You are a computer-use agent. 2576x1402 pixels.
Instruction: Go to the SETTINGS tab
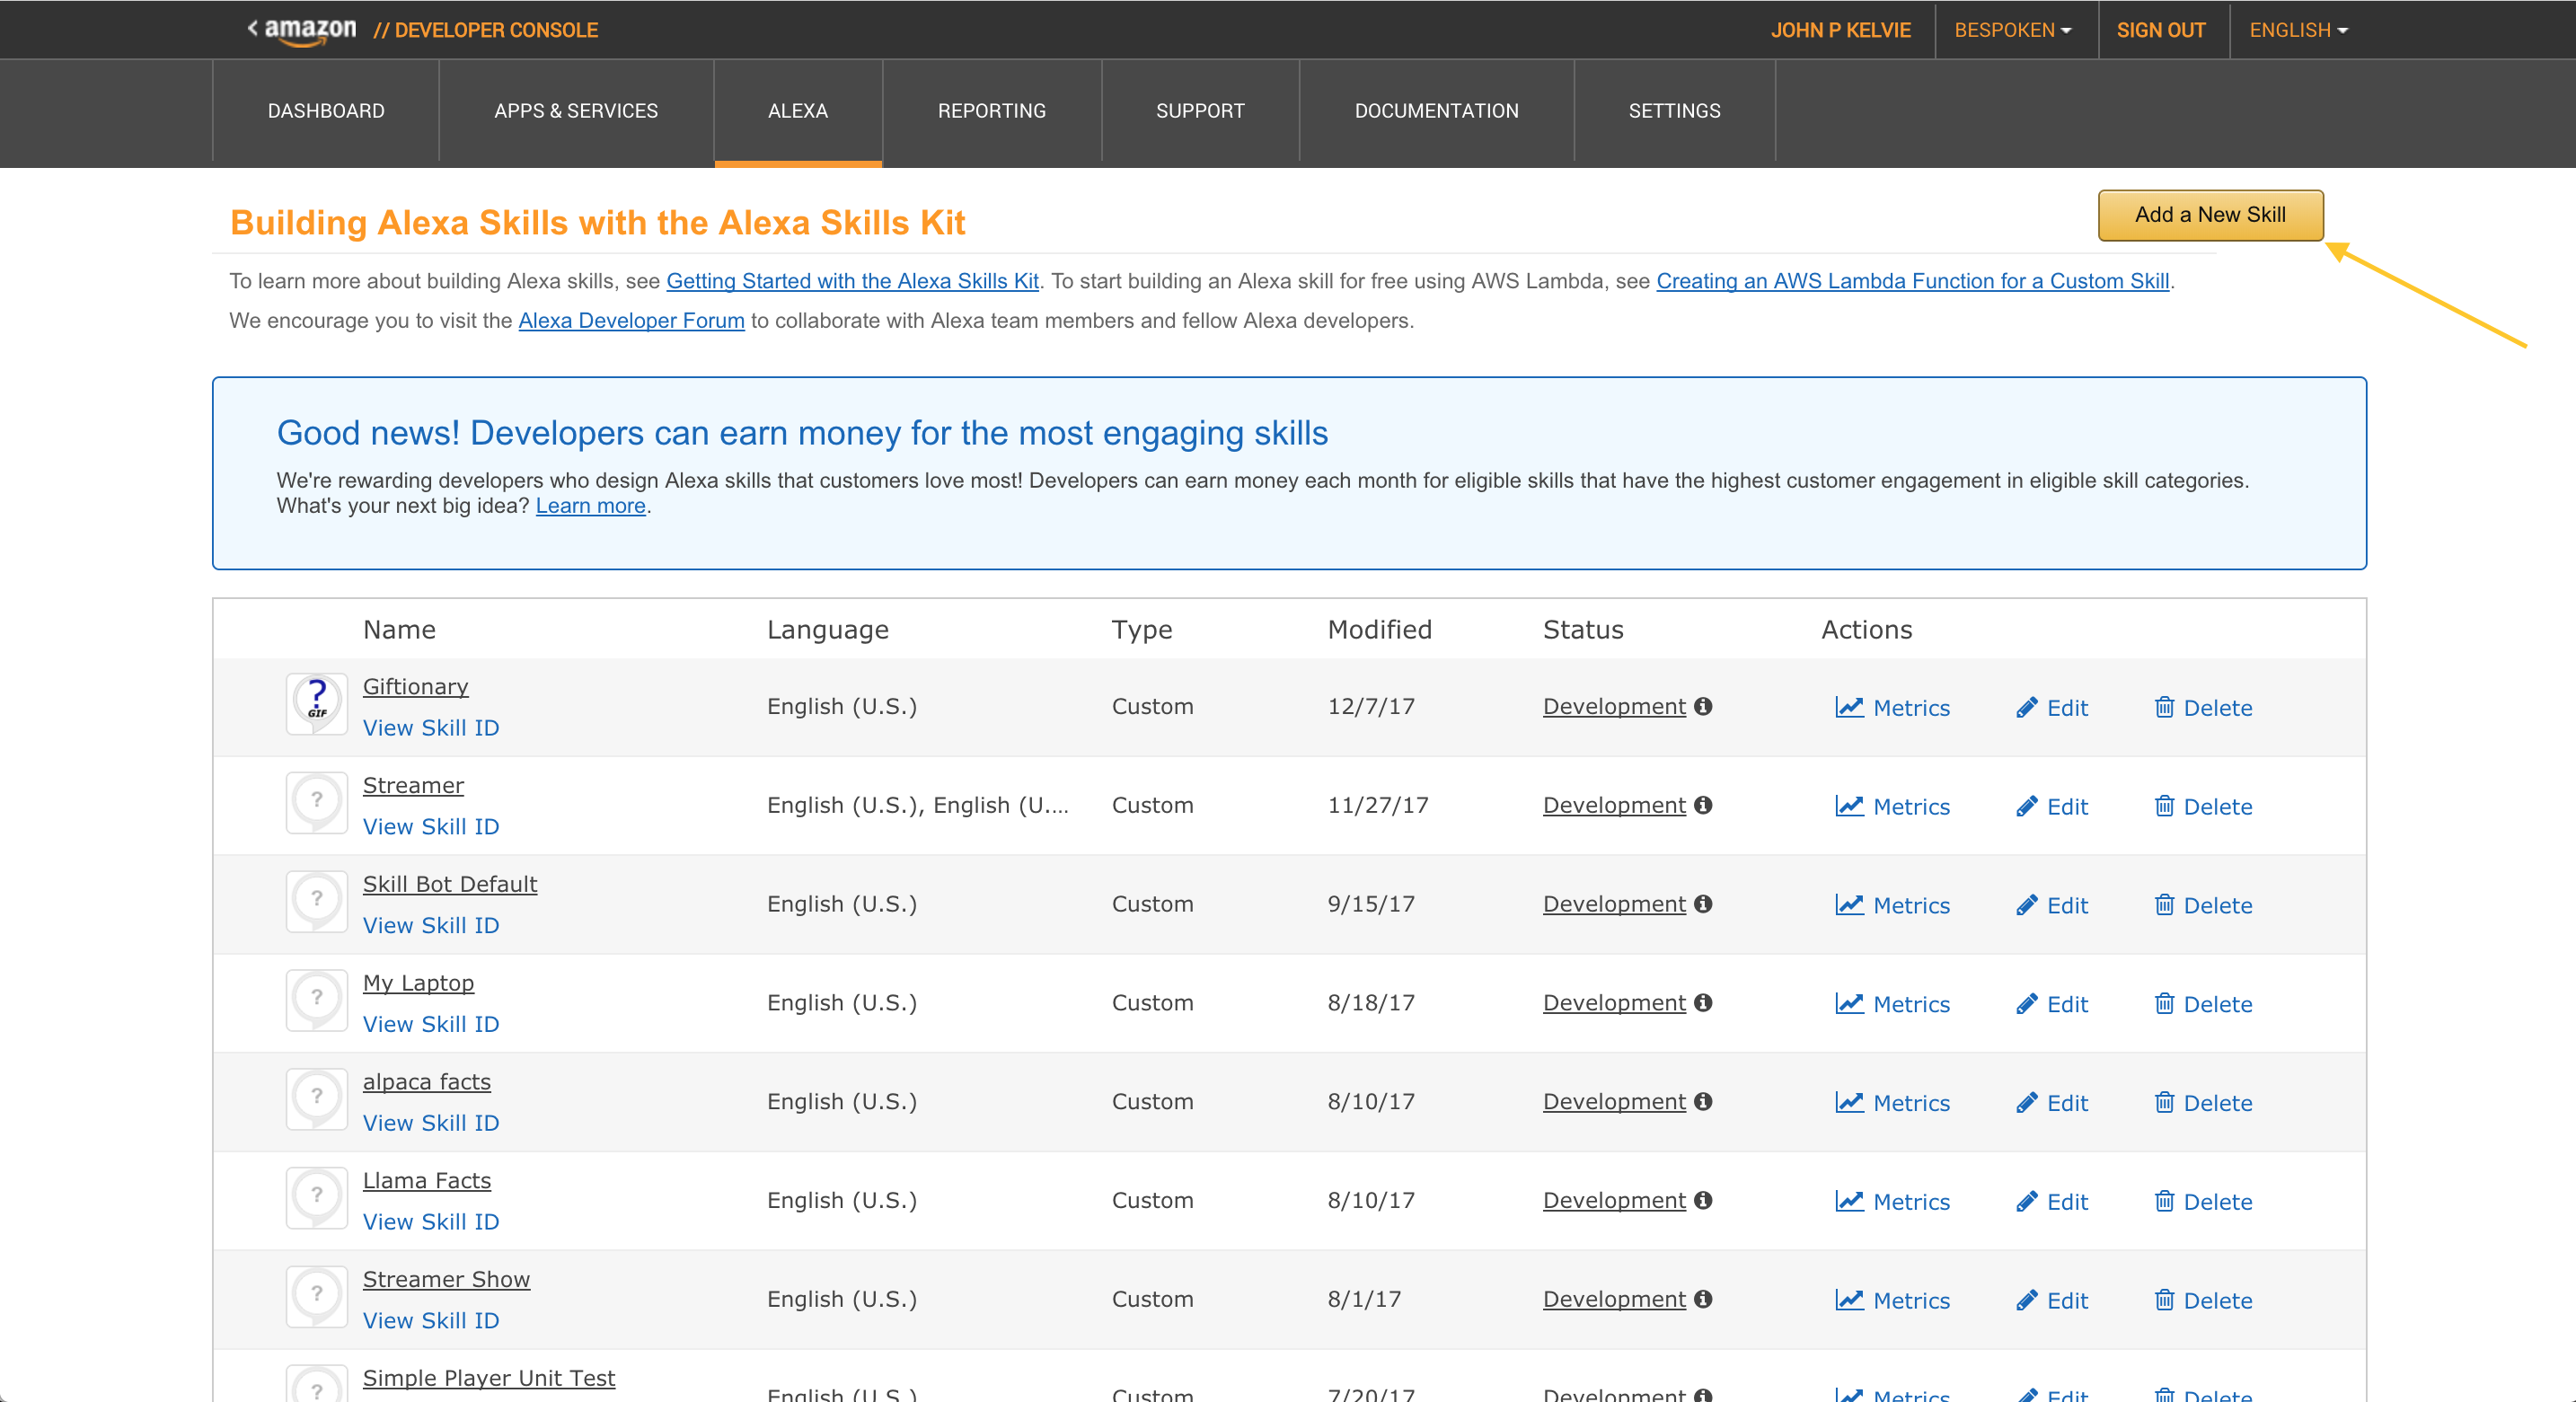click(x=1674, y=111)
